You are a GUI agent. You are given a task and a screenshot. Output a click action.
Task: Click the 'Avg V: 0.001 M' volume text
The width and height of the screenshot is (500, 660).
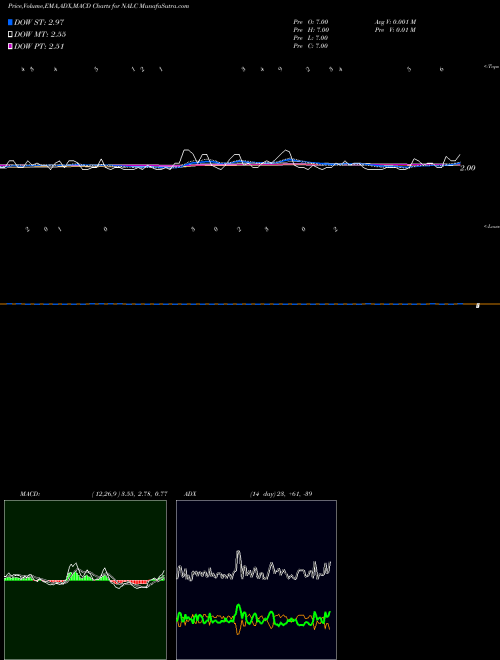[396, 22]
